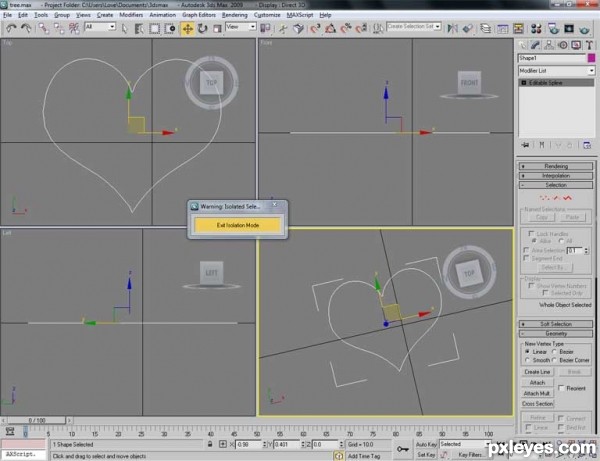The width and height of the screenshot is (600, 461).
Task: Open the Schematic View
Action: pyautogui.click(x=518, y=28)
